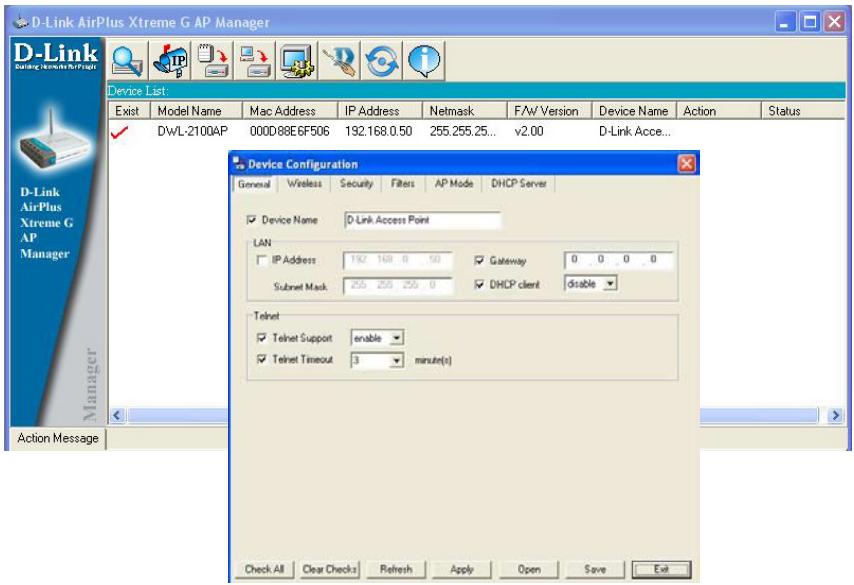
Task: Enable the IP Address checkbox
Action: (x=261, y=260)
